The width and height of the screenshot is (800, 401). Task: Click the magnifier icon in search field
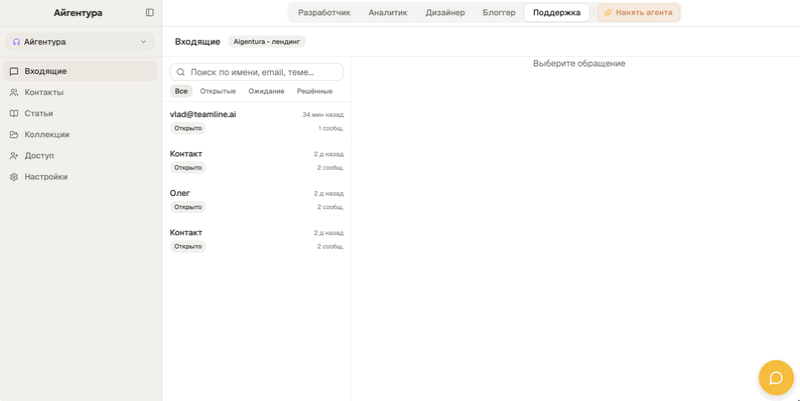[x=181, y=72]
